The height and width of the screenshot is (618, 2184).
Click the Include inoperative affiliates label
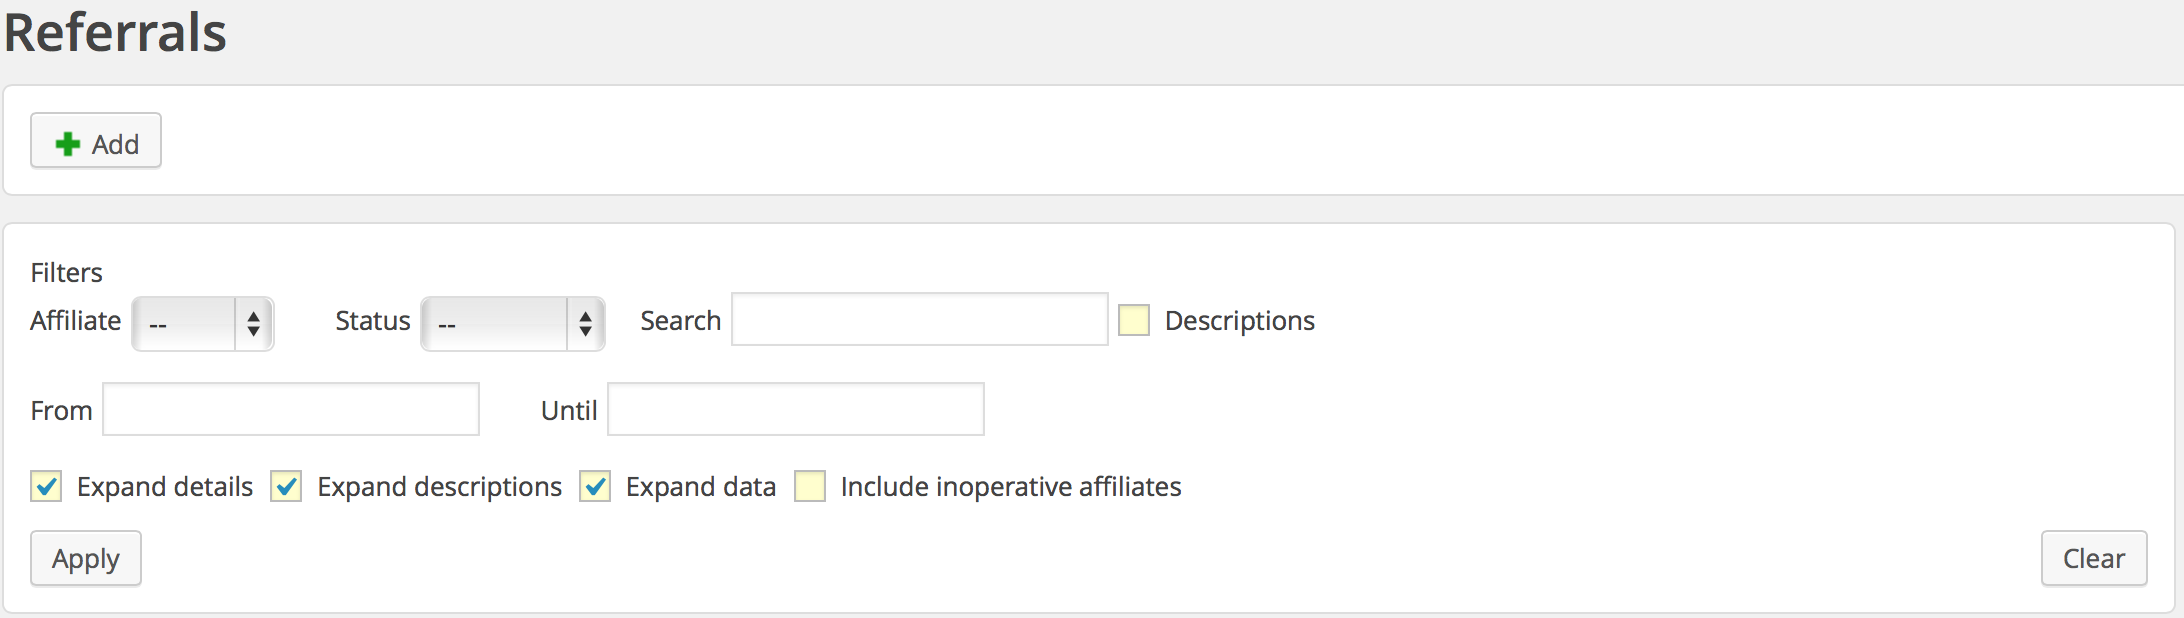click(1011, 487)
